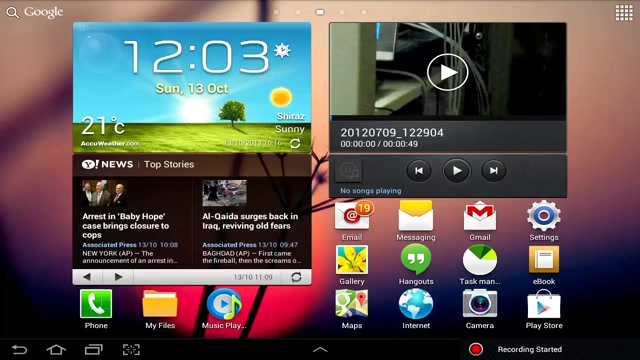
Task: Open the eBook app
Action: [544, 265]
